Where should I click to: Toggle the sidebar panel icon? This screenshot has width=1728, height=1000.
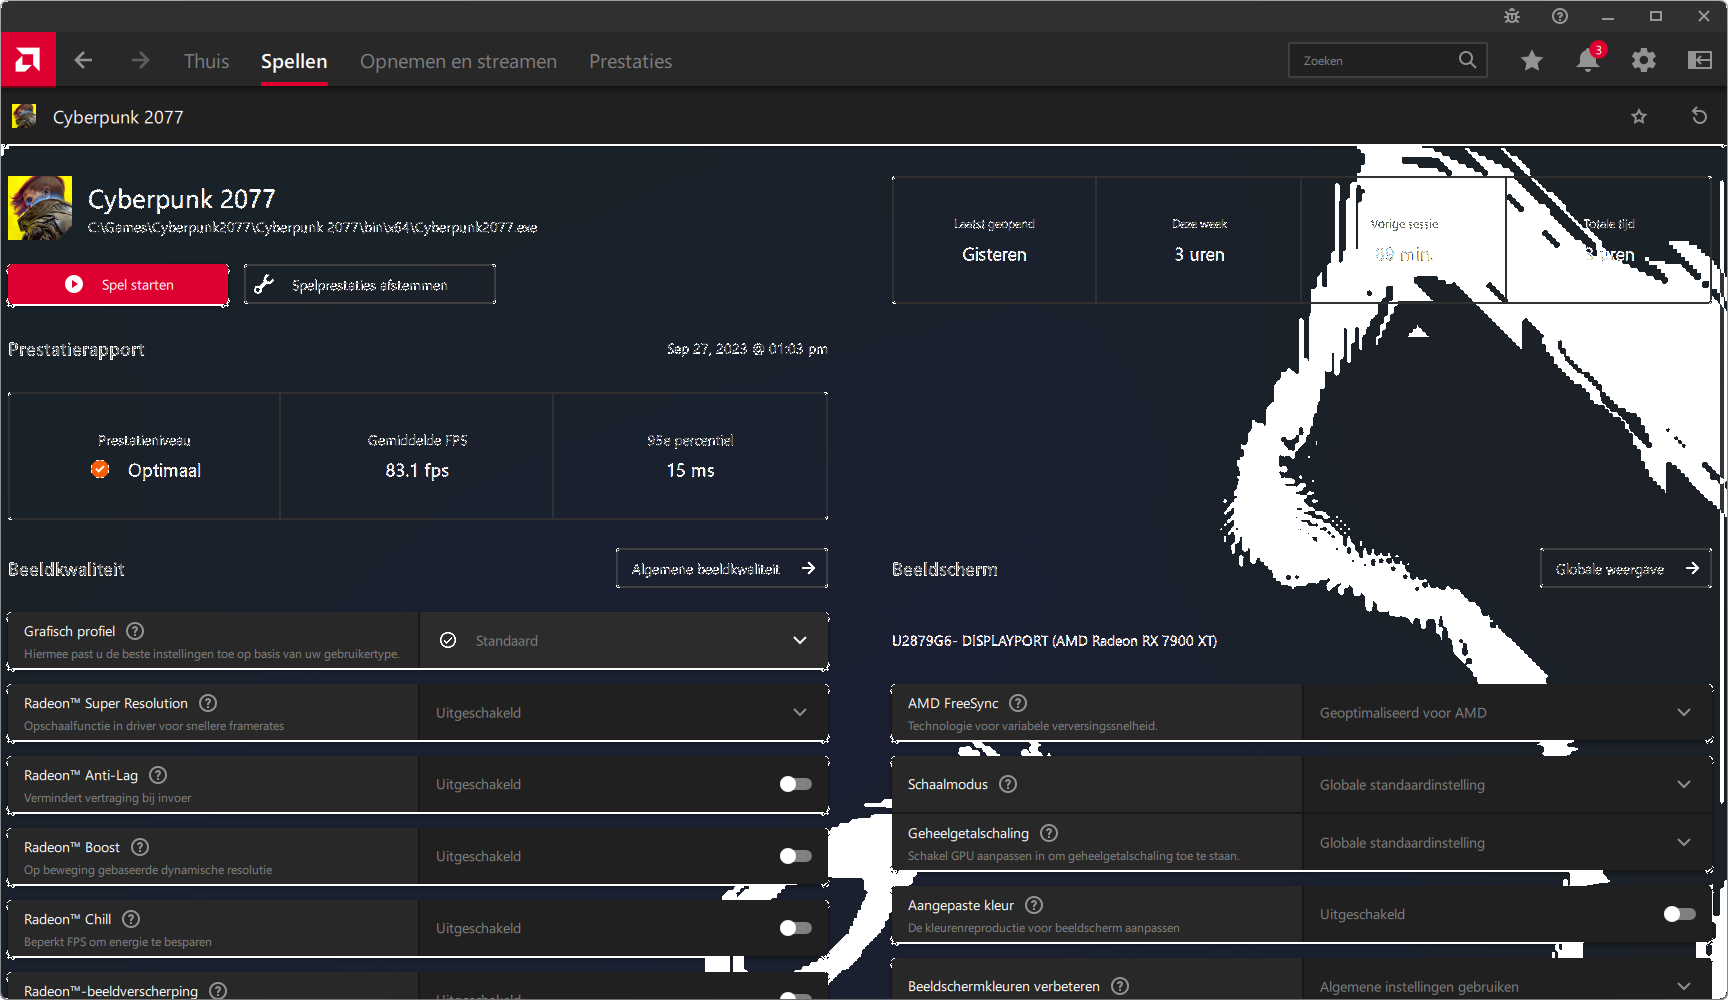(1700, 61)
